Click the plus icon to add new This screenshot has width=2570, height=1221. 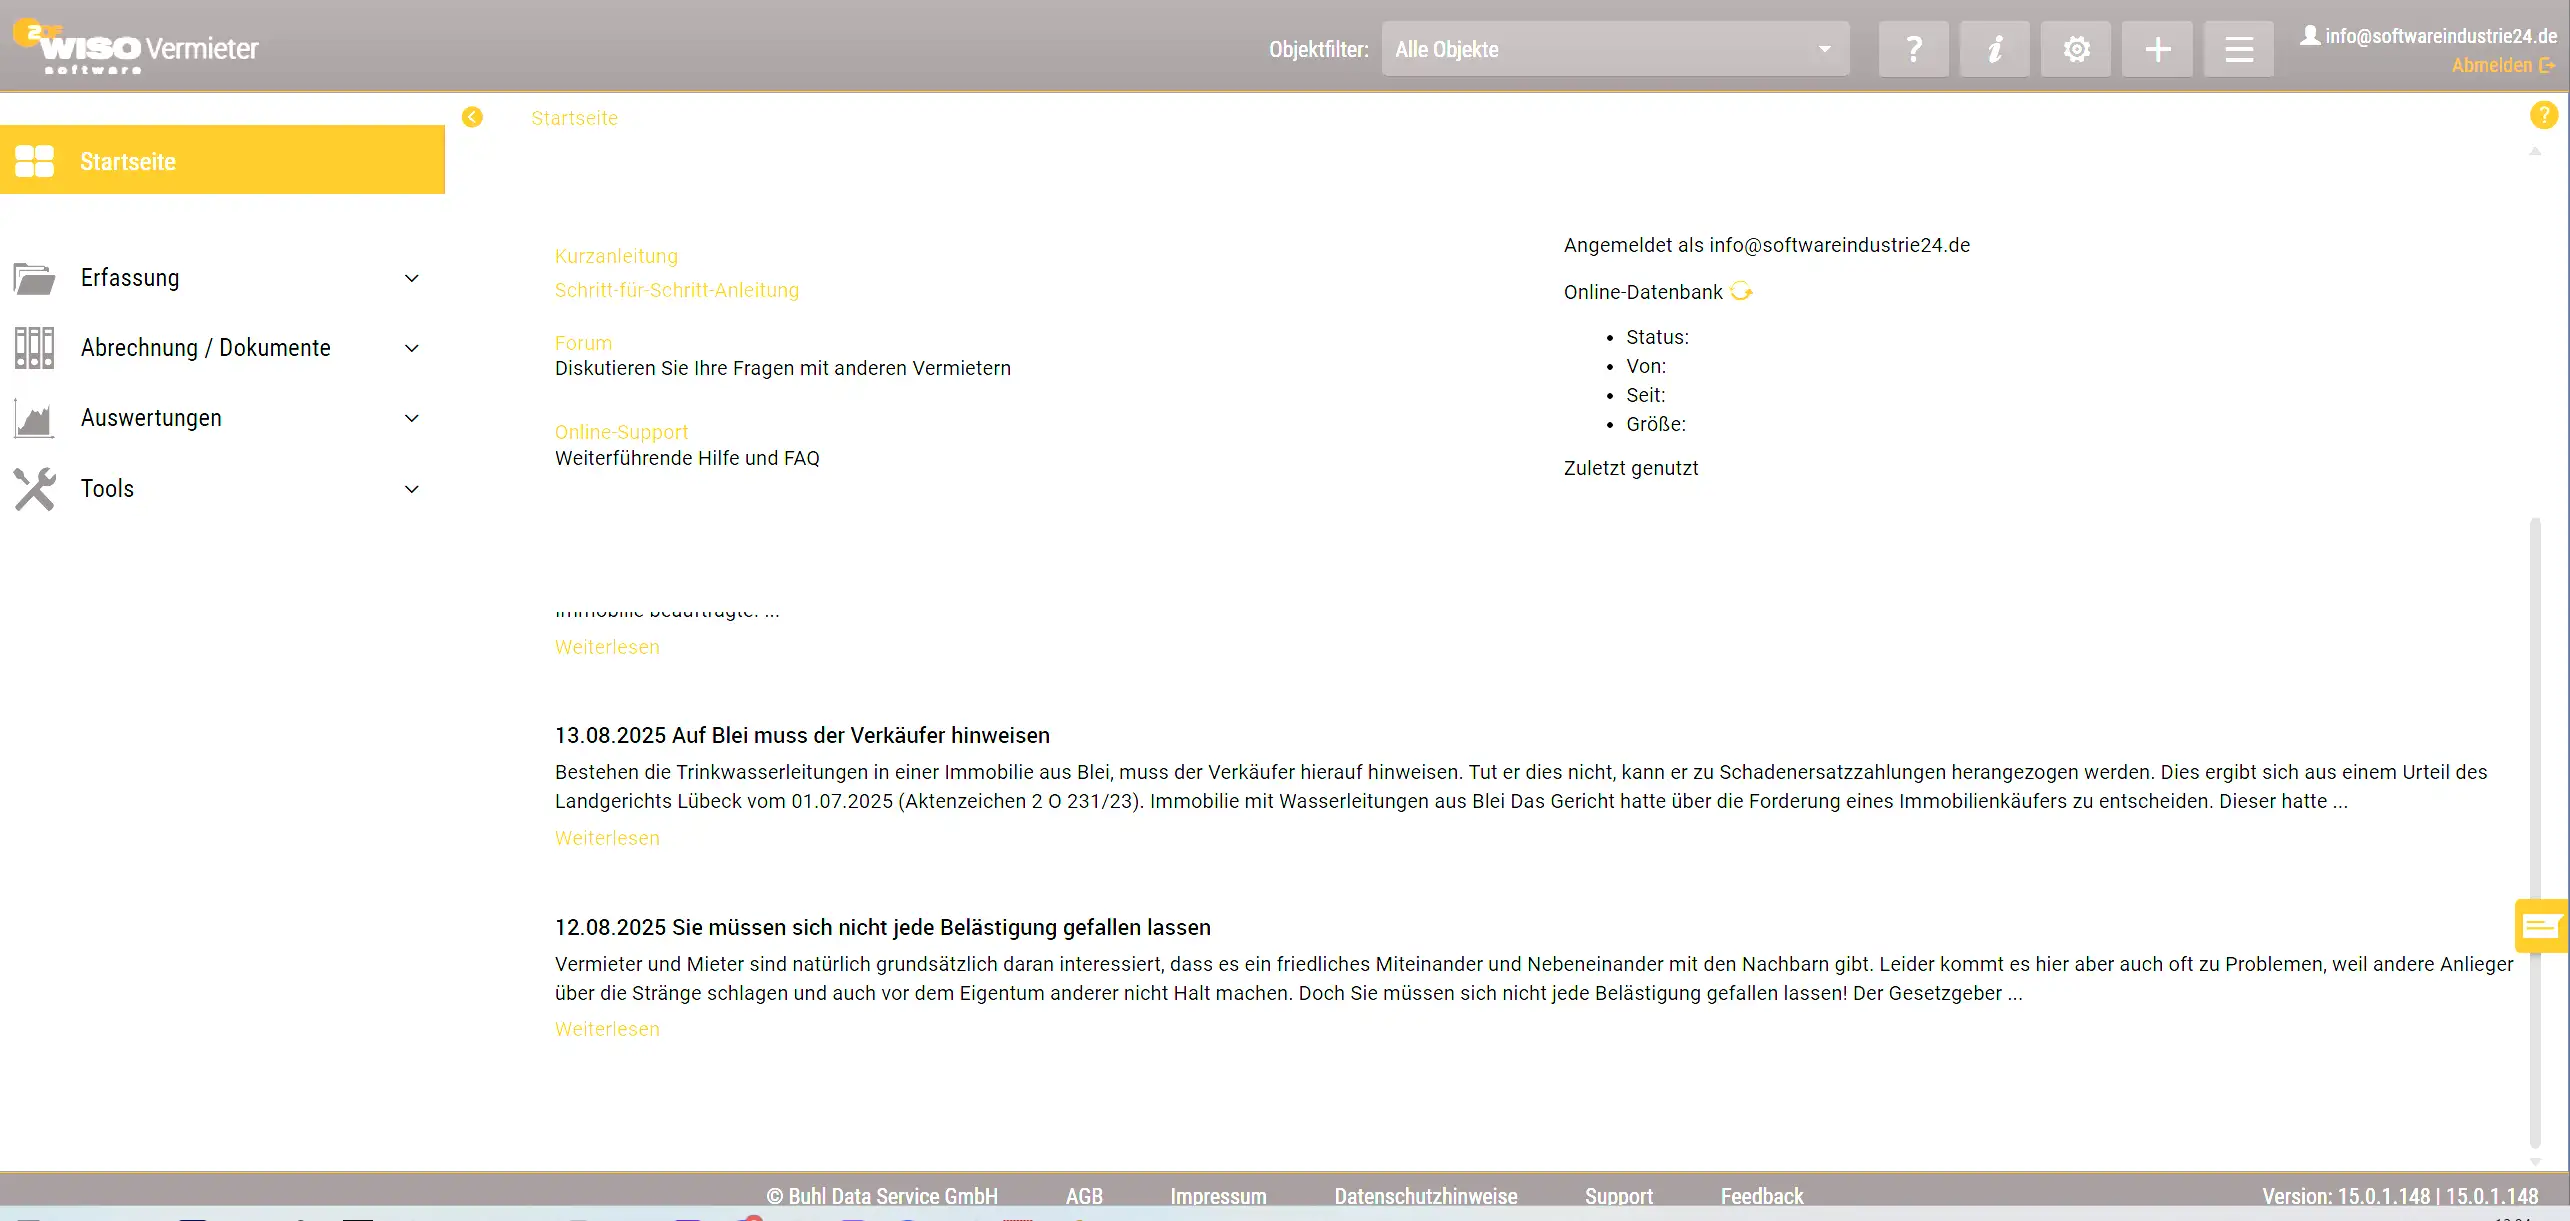[x=2157, y=49]
